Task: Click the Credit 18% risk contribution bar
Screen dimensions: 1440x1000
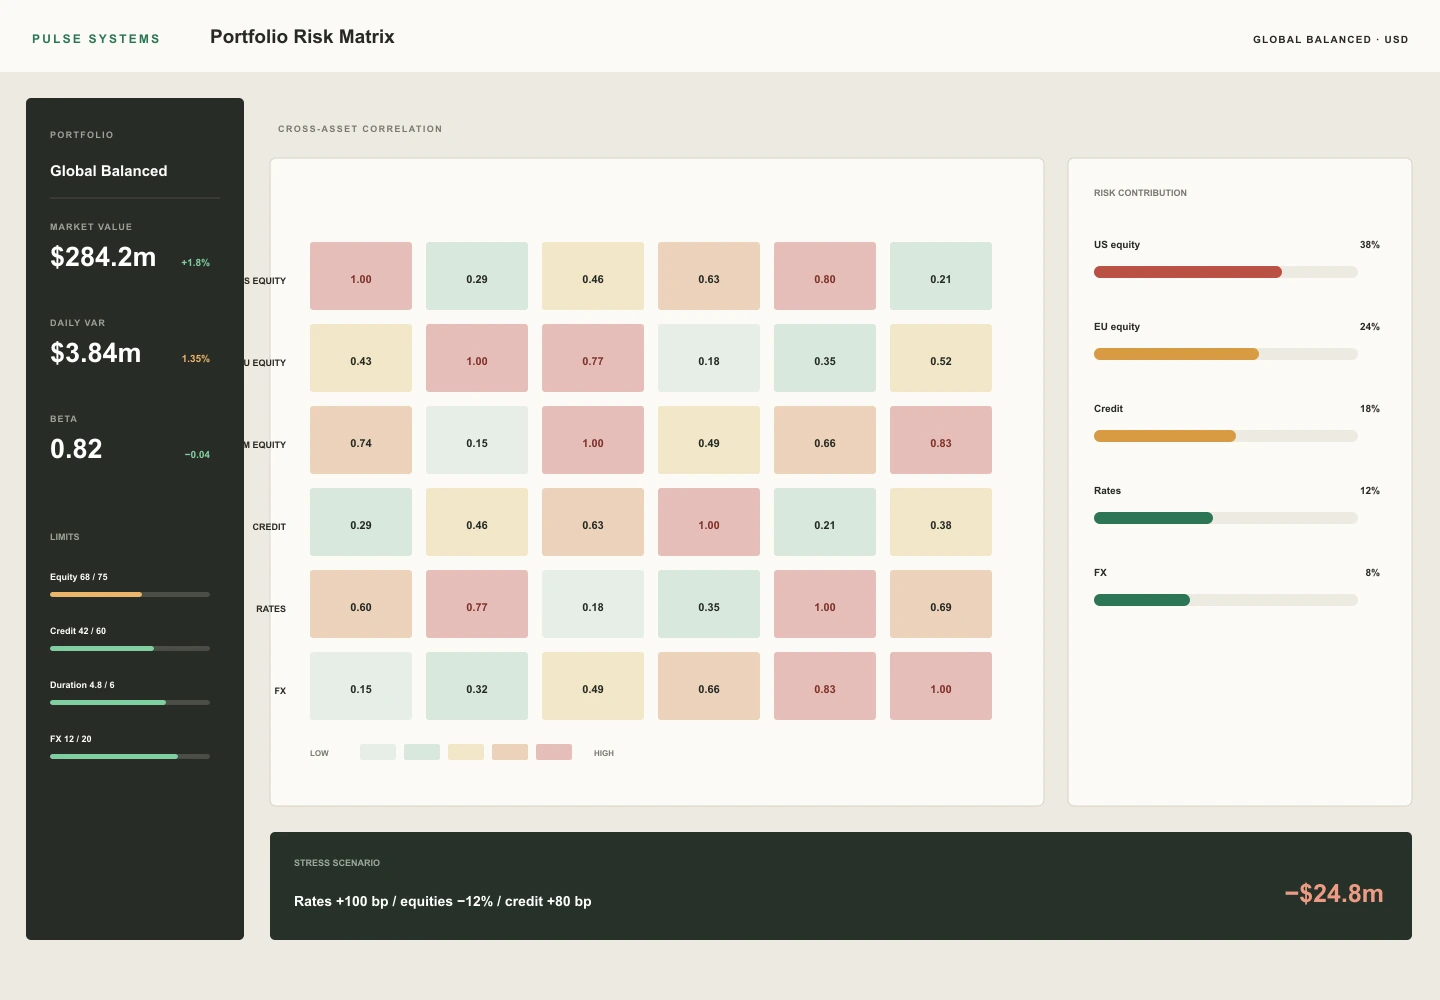Action: pos(1226,436)
